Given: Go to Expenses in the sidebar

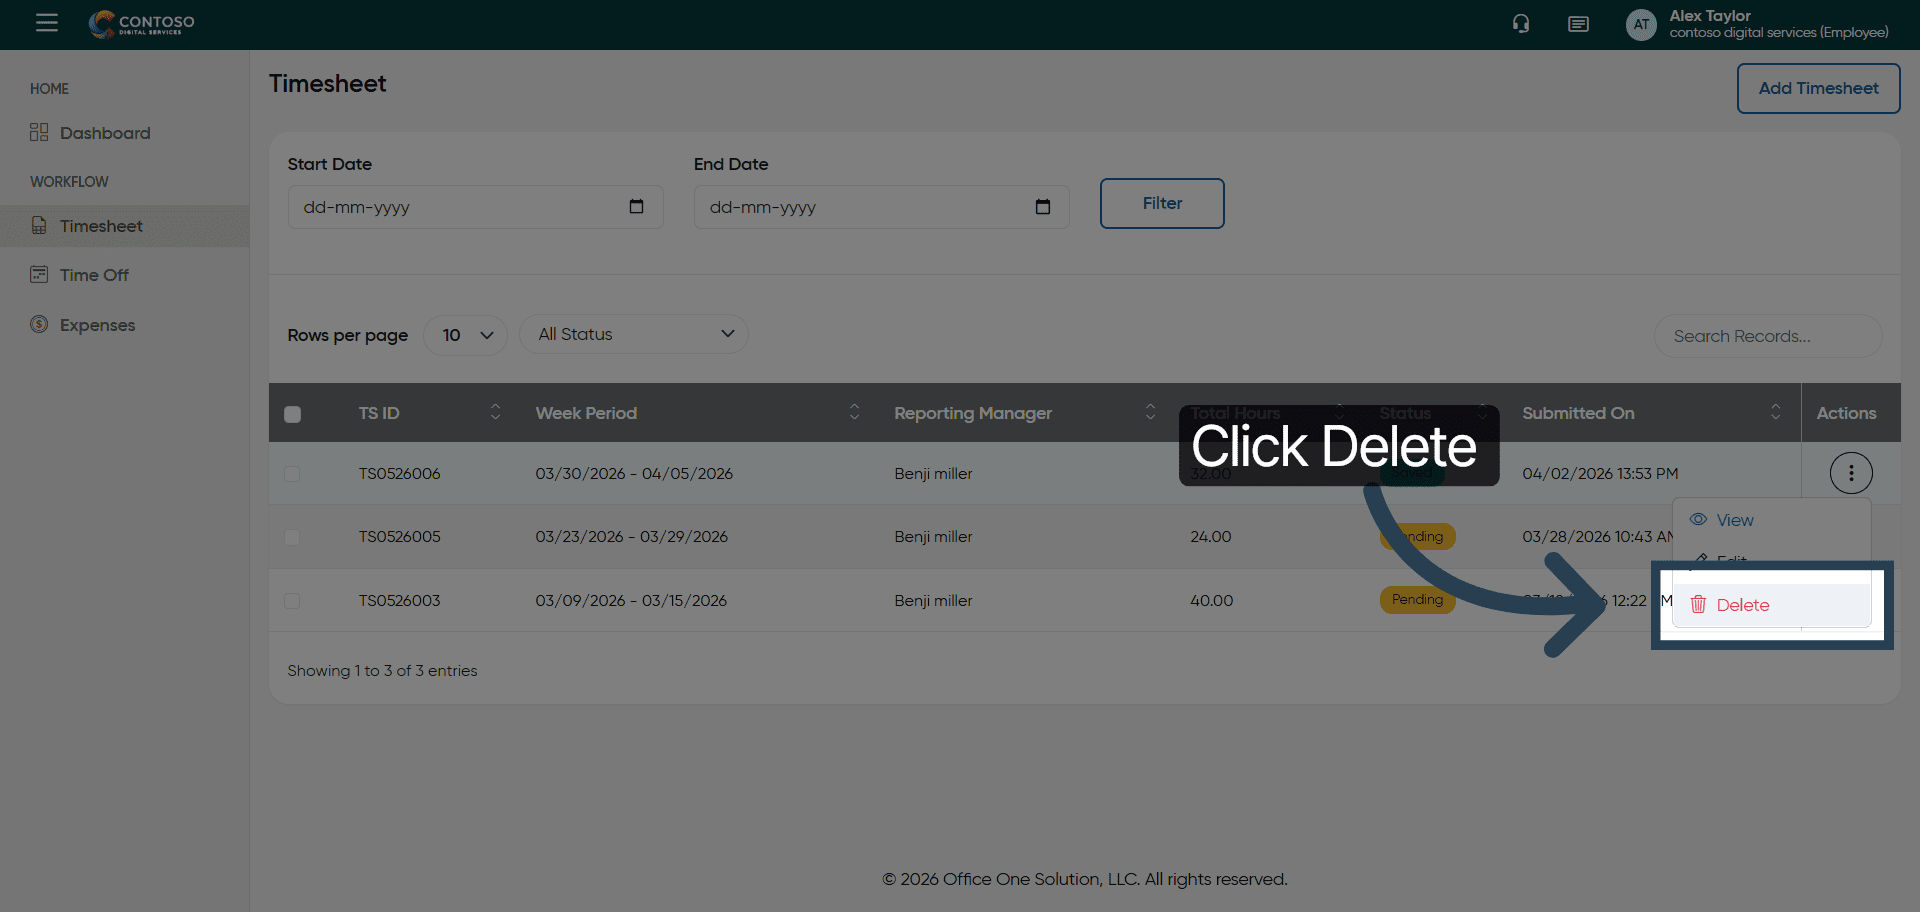Looking at the screenshot, I should tap(97, 325).
